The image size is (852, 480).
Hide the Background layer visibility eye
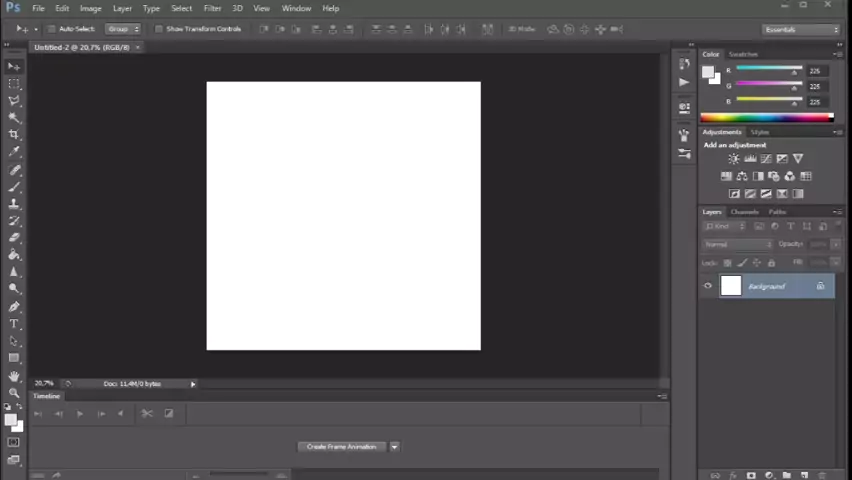pos(707,286)
